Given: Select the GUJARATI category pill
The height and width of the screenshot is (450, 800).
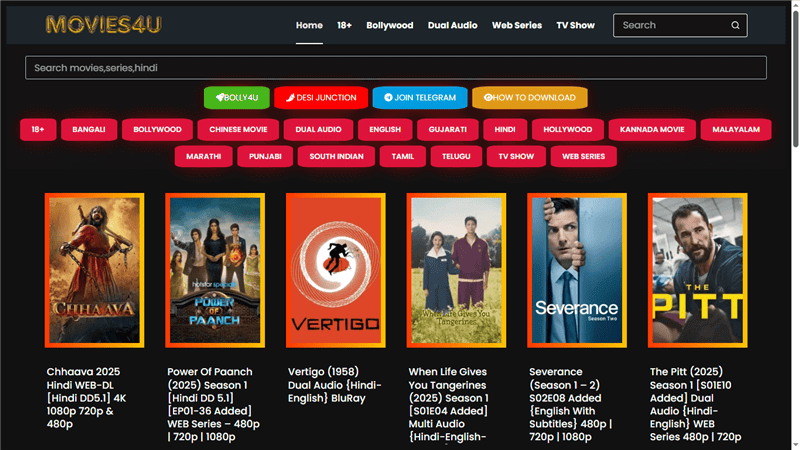Looking at the screenshot, I should (x=447, y=130).
